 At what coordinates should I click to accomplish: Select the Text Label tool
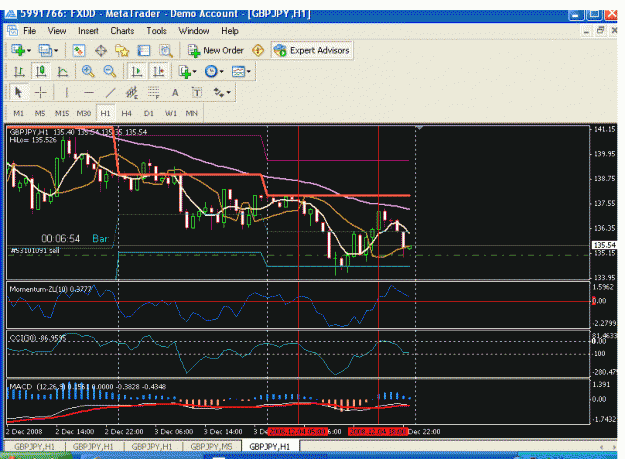pyautogui.click(x=197, y=92)
